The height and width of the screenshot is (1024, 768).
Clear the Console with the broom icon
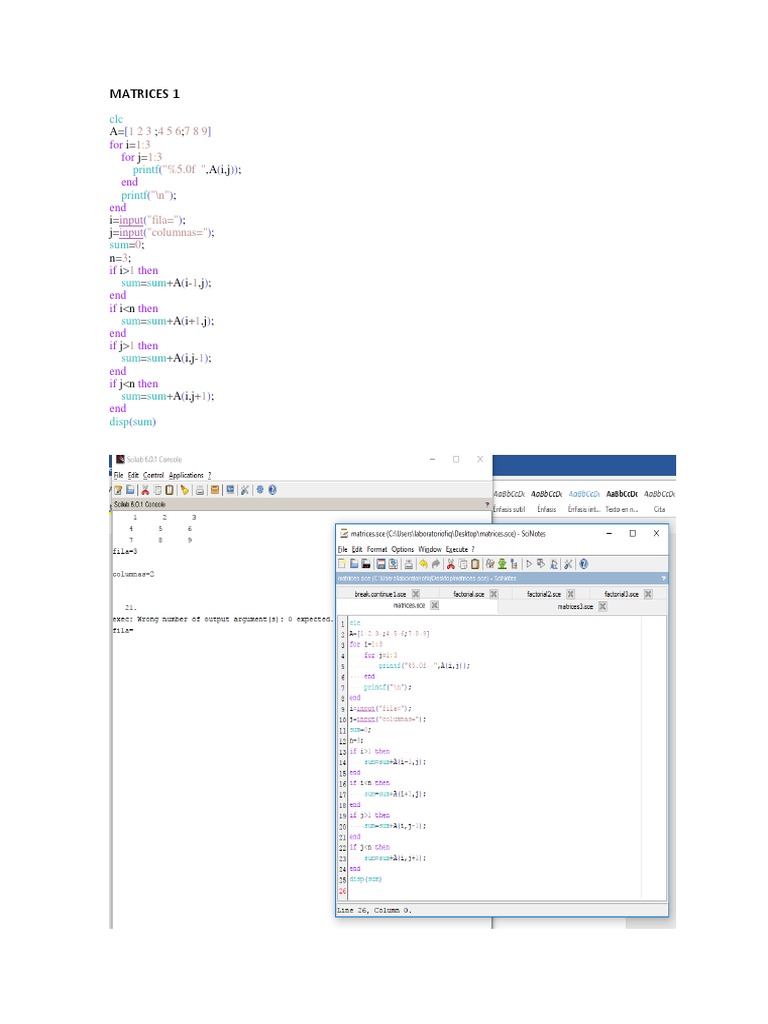click(x=184, y=490)
